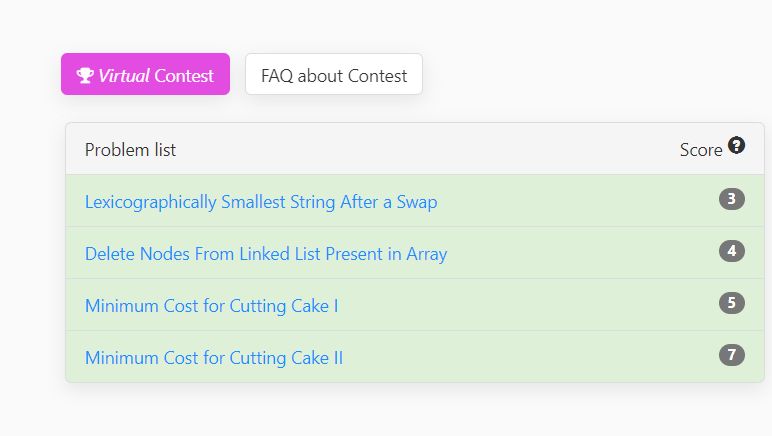Click the score badge showing 4

click(x=732, y=251)
